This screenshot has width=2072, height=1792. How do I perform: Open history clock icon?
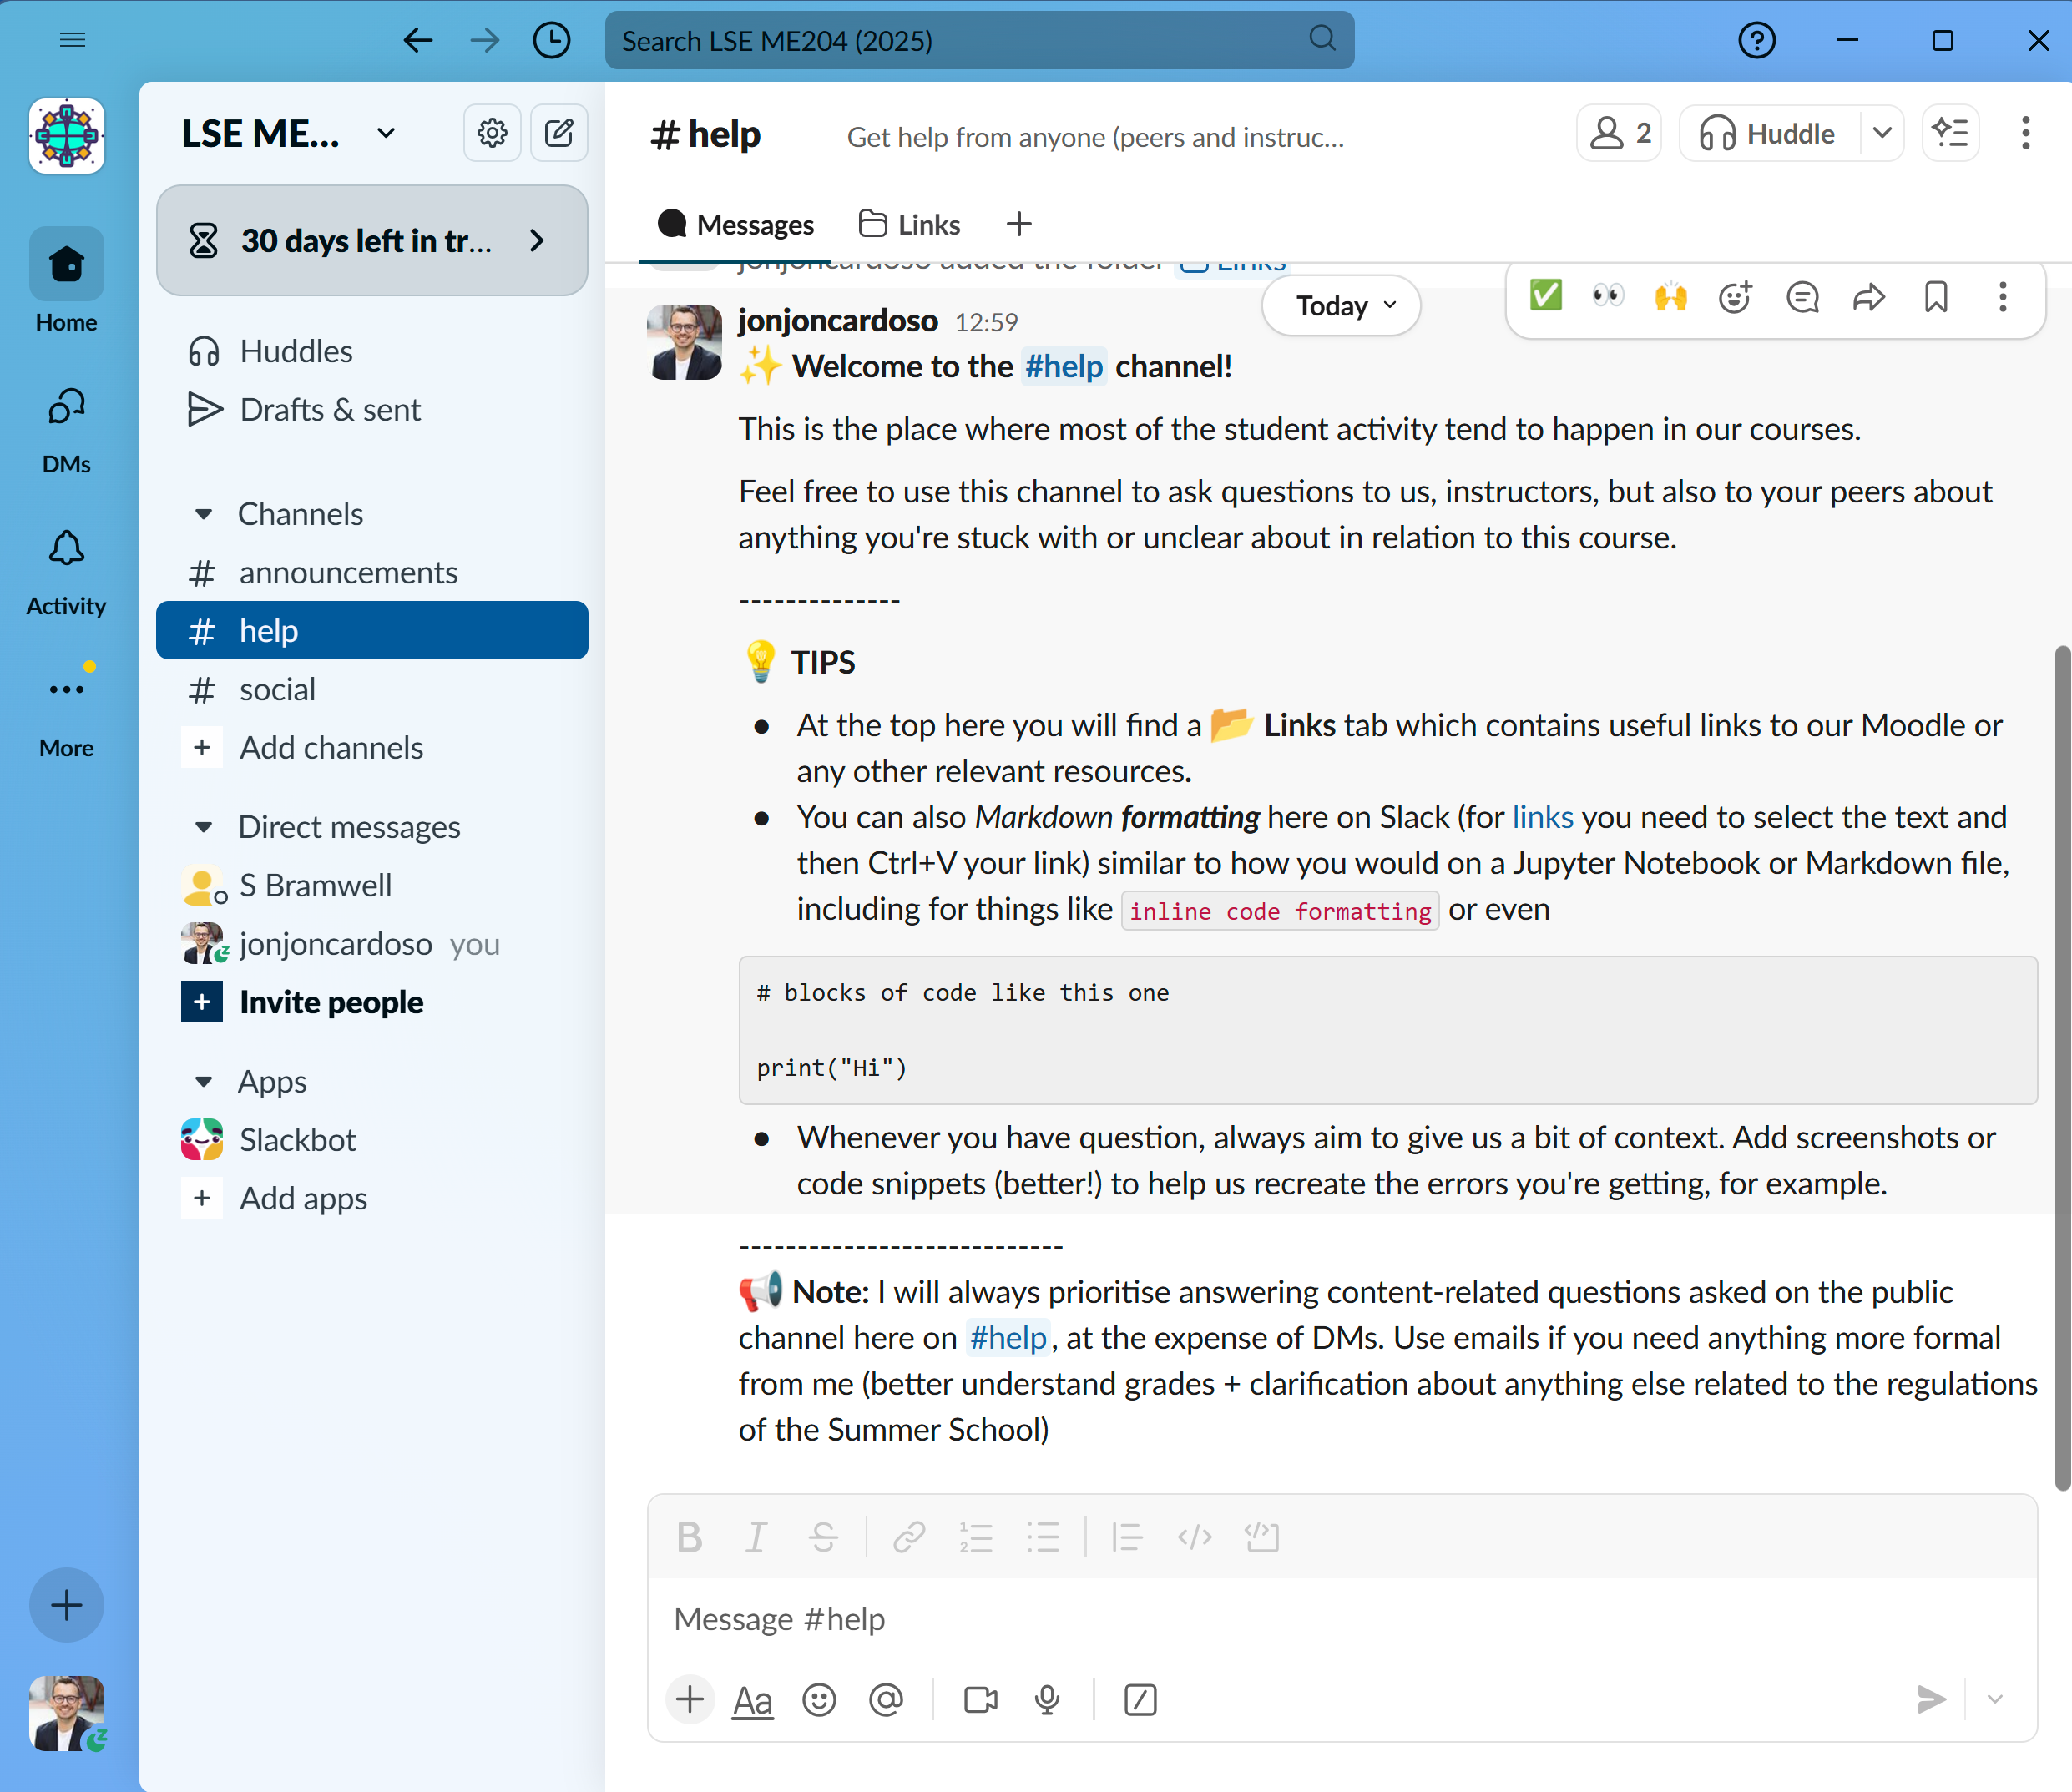coord(551,40)
